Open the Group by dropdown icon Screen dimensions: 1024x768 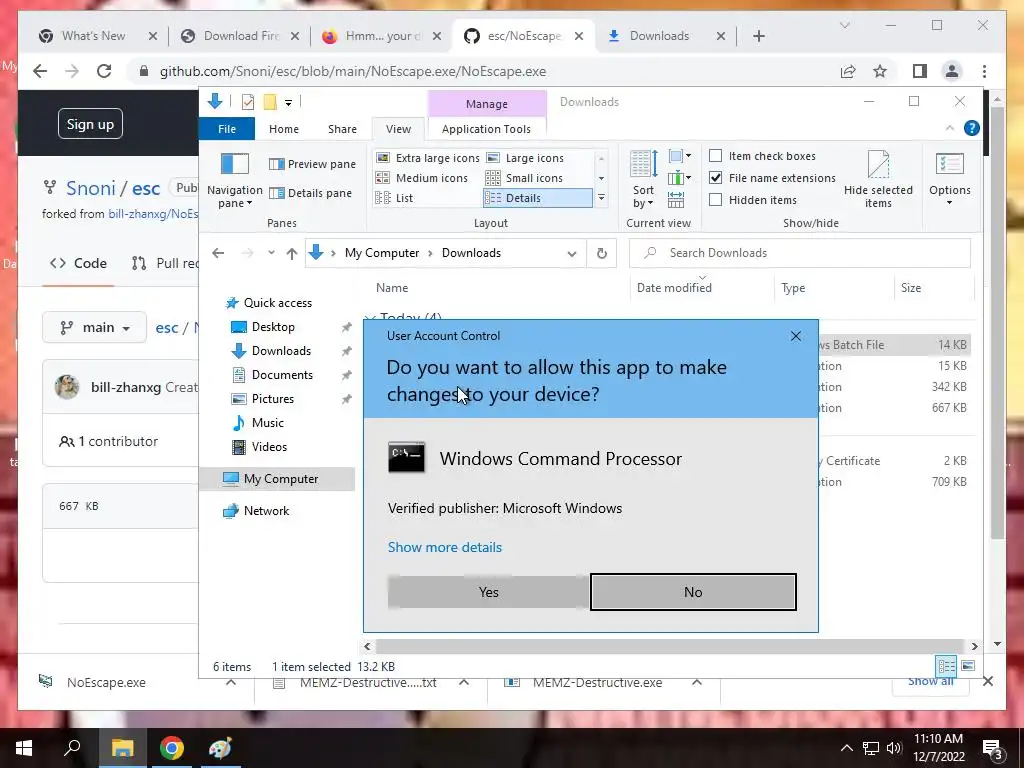(680, 156)
